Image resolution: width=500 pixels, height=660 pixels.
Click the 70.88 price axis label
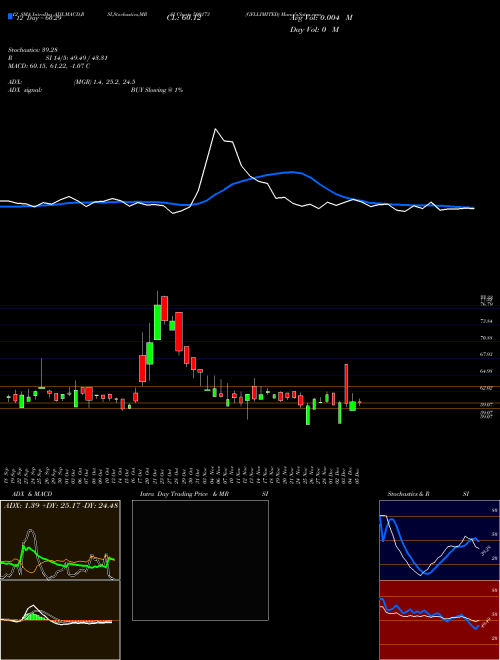coord(486,338)
